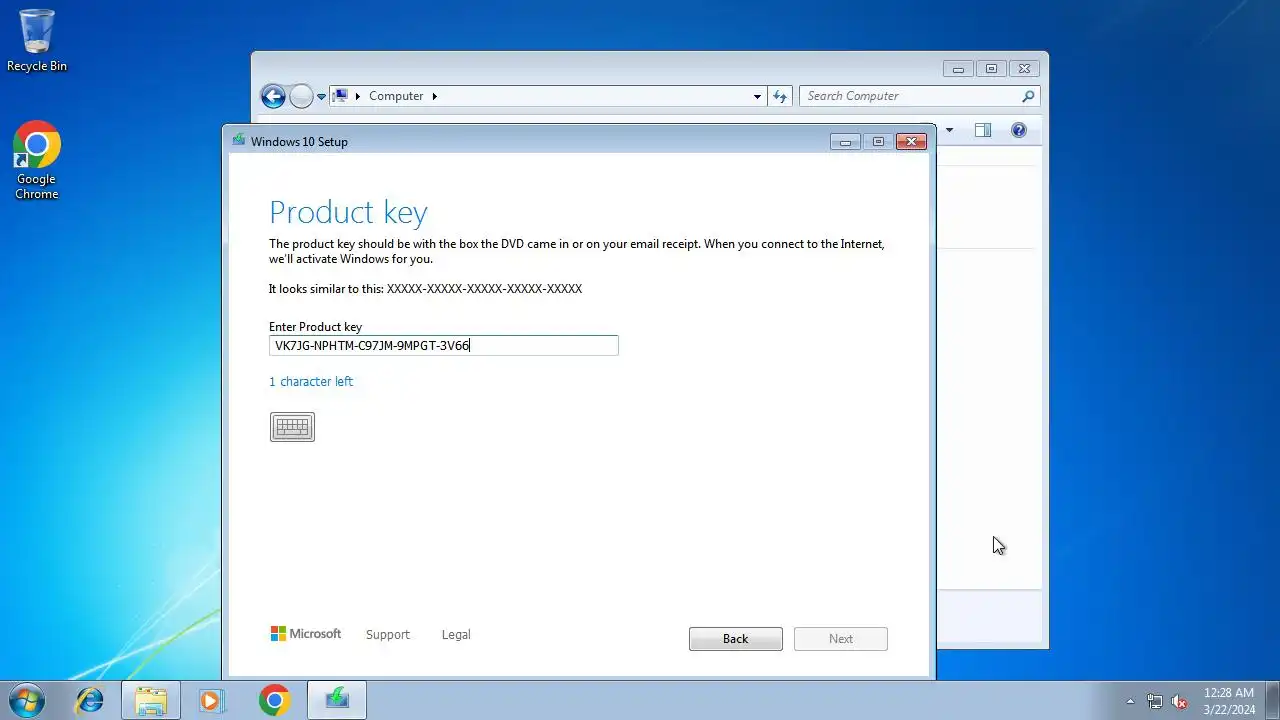Click the Search Computer box

[x=920, y=96]
